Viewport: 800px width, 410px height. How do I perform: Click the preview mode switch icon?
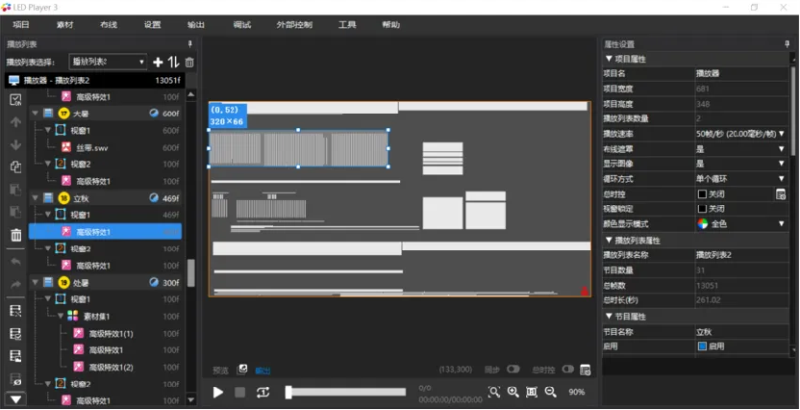pyautogui.click(x=242, y=369)
